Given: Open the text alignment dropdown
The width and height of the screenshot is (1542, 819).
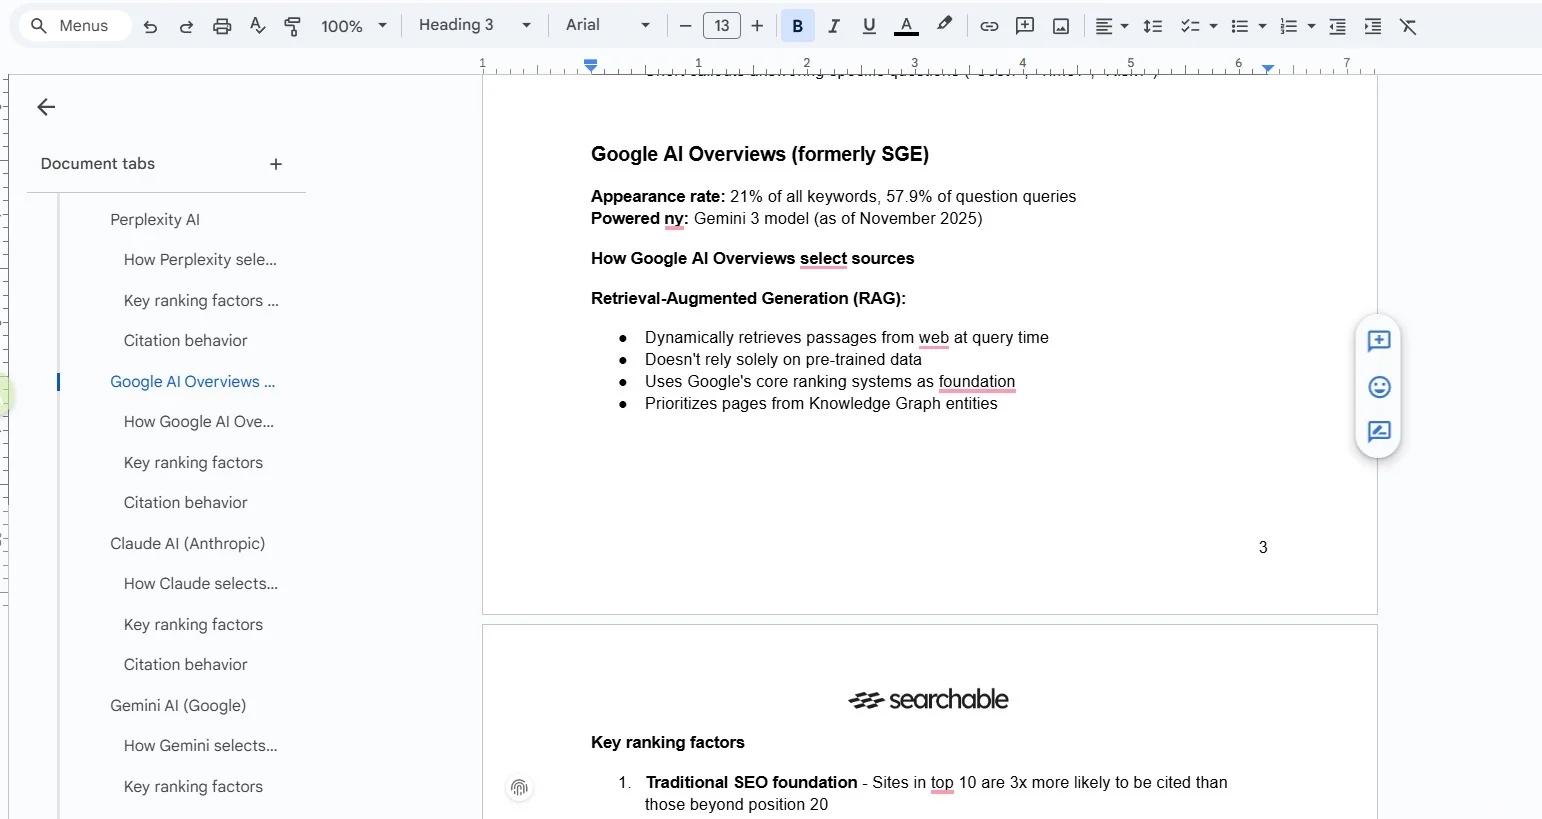Looking at the screenshot, I should tap(1111, 26).
